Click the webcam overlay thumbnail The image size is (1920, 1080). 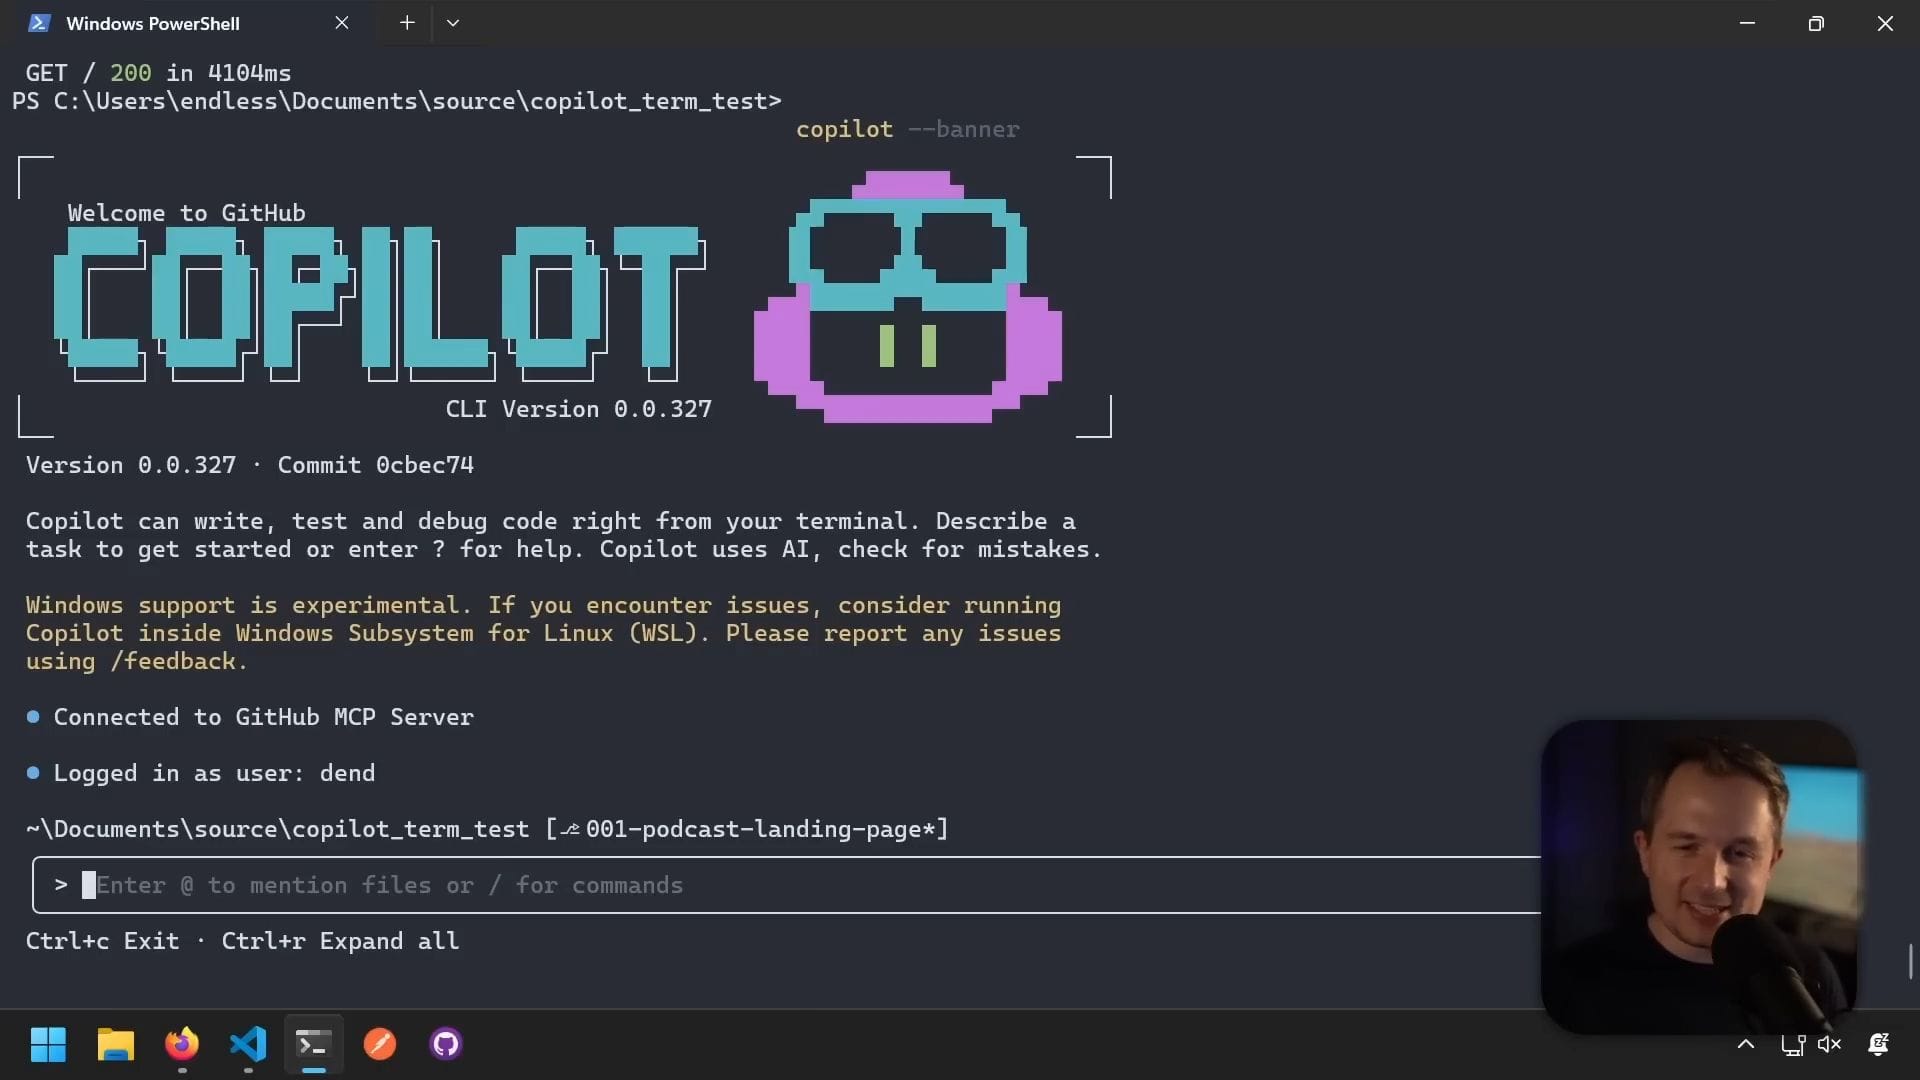click(x=1698, y=875)
